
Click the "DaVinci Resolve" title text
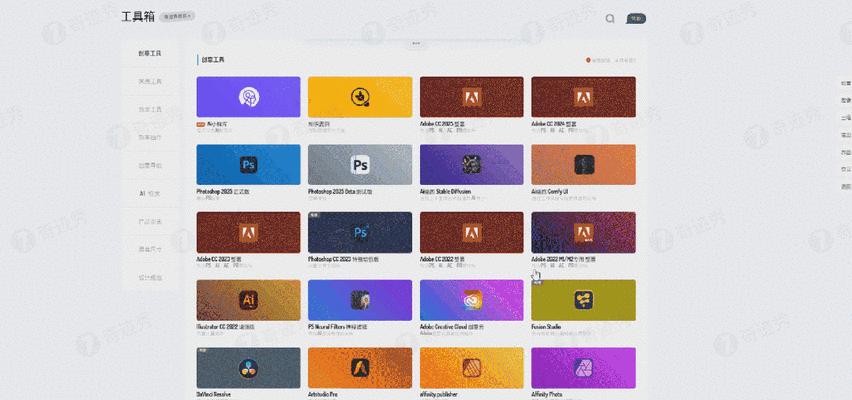click(214, 394)
